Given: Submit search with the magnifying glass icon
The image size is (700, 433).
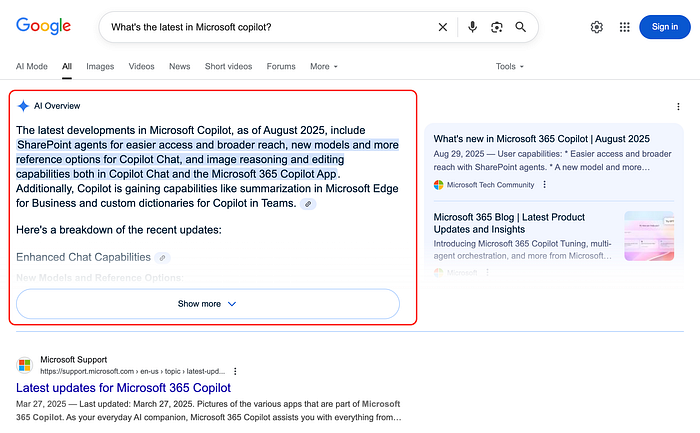Looking at the screenshot, I should [521, 27].
